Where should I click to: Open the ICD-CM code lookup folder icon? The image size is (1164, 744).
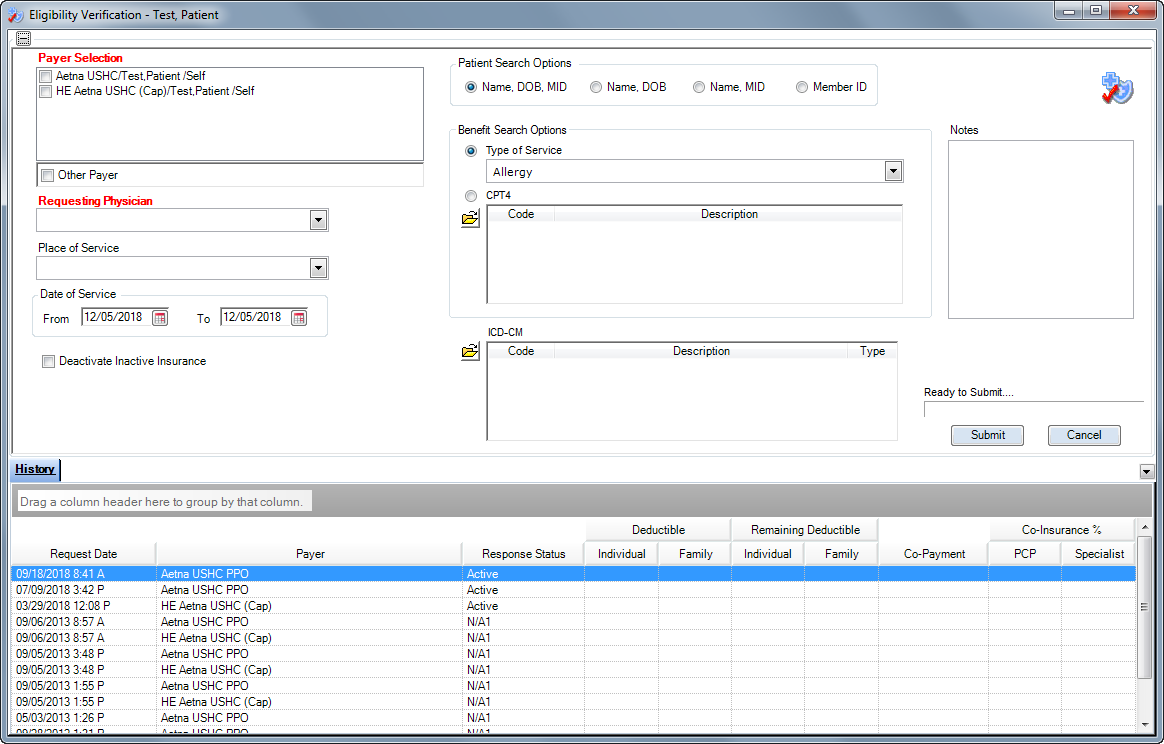coord(470,351)
